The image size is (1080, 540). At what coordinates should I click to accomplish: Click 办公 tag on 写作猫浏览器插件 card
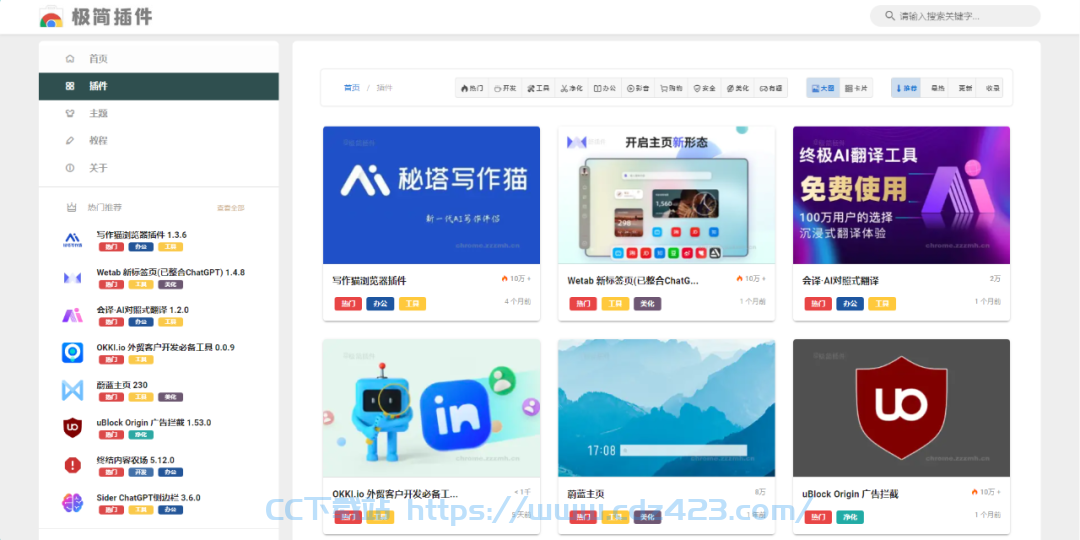pos(380,304)
